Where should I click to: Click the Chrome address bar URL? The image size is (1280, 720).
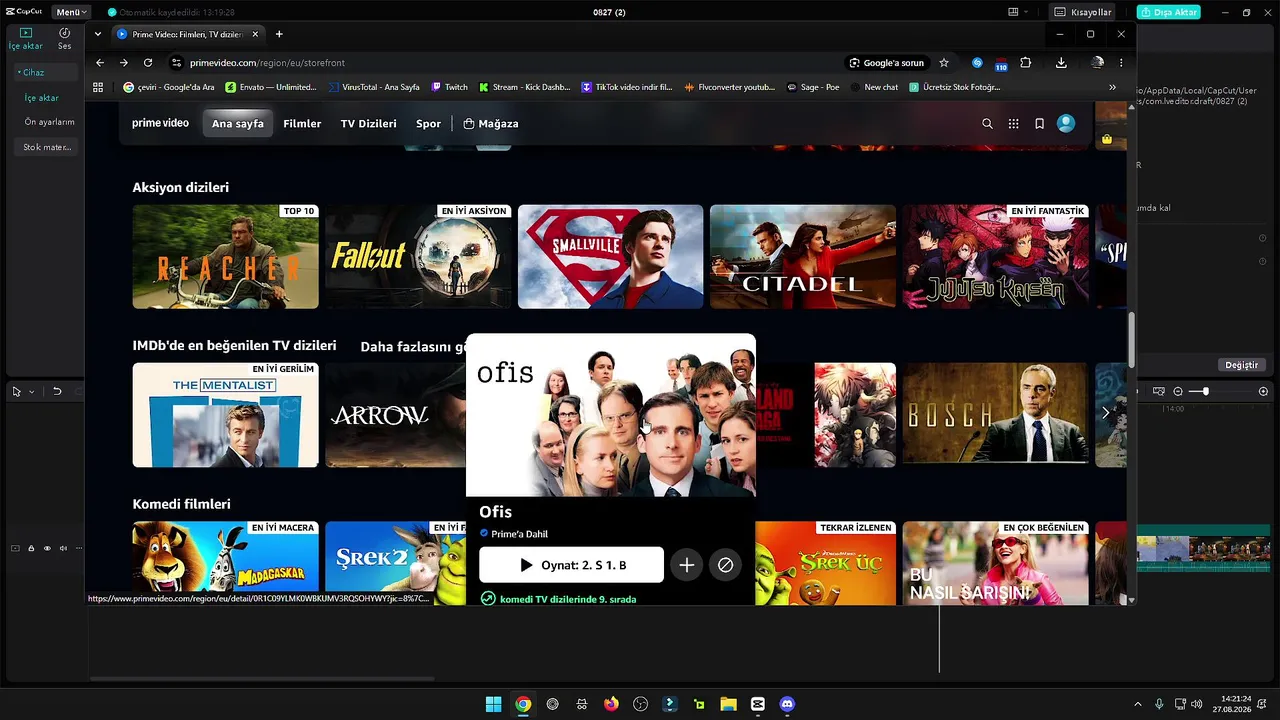[x=267, y=63]
